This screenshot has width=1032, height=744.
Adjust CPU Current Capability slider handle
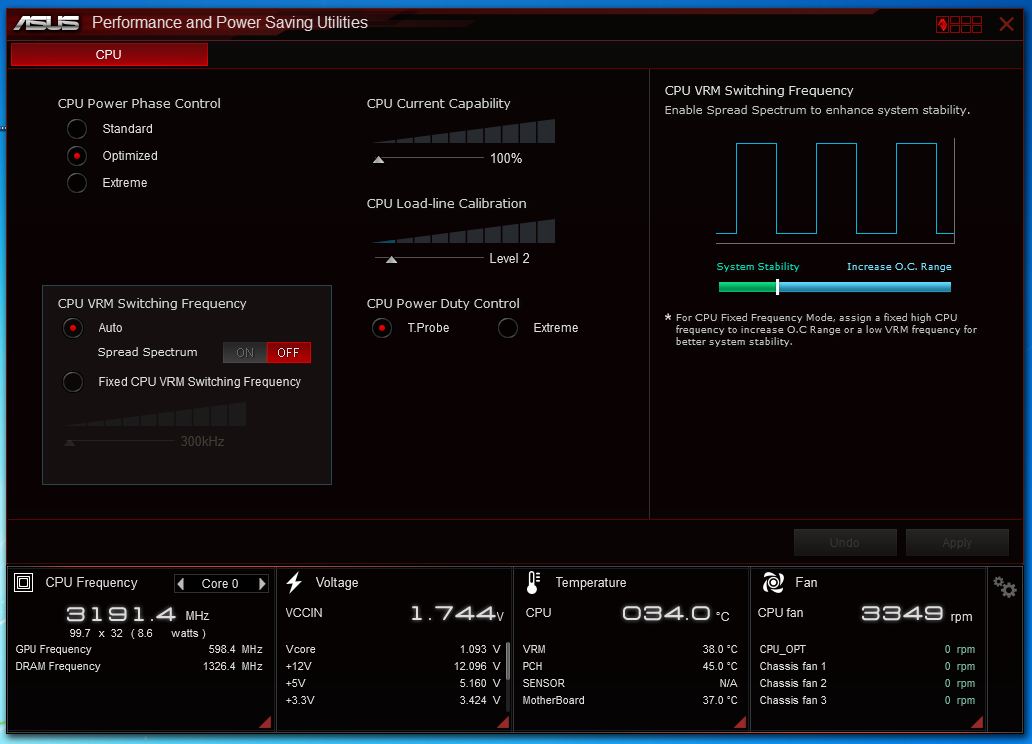pos(378,159)
